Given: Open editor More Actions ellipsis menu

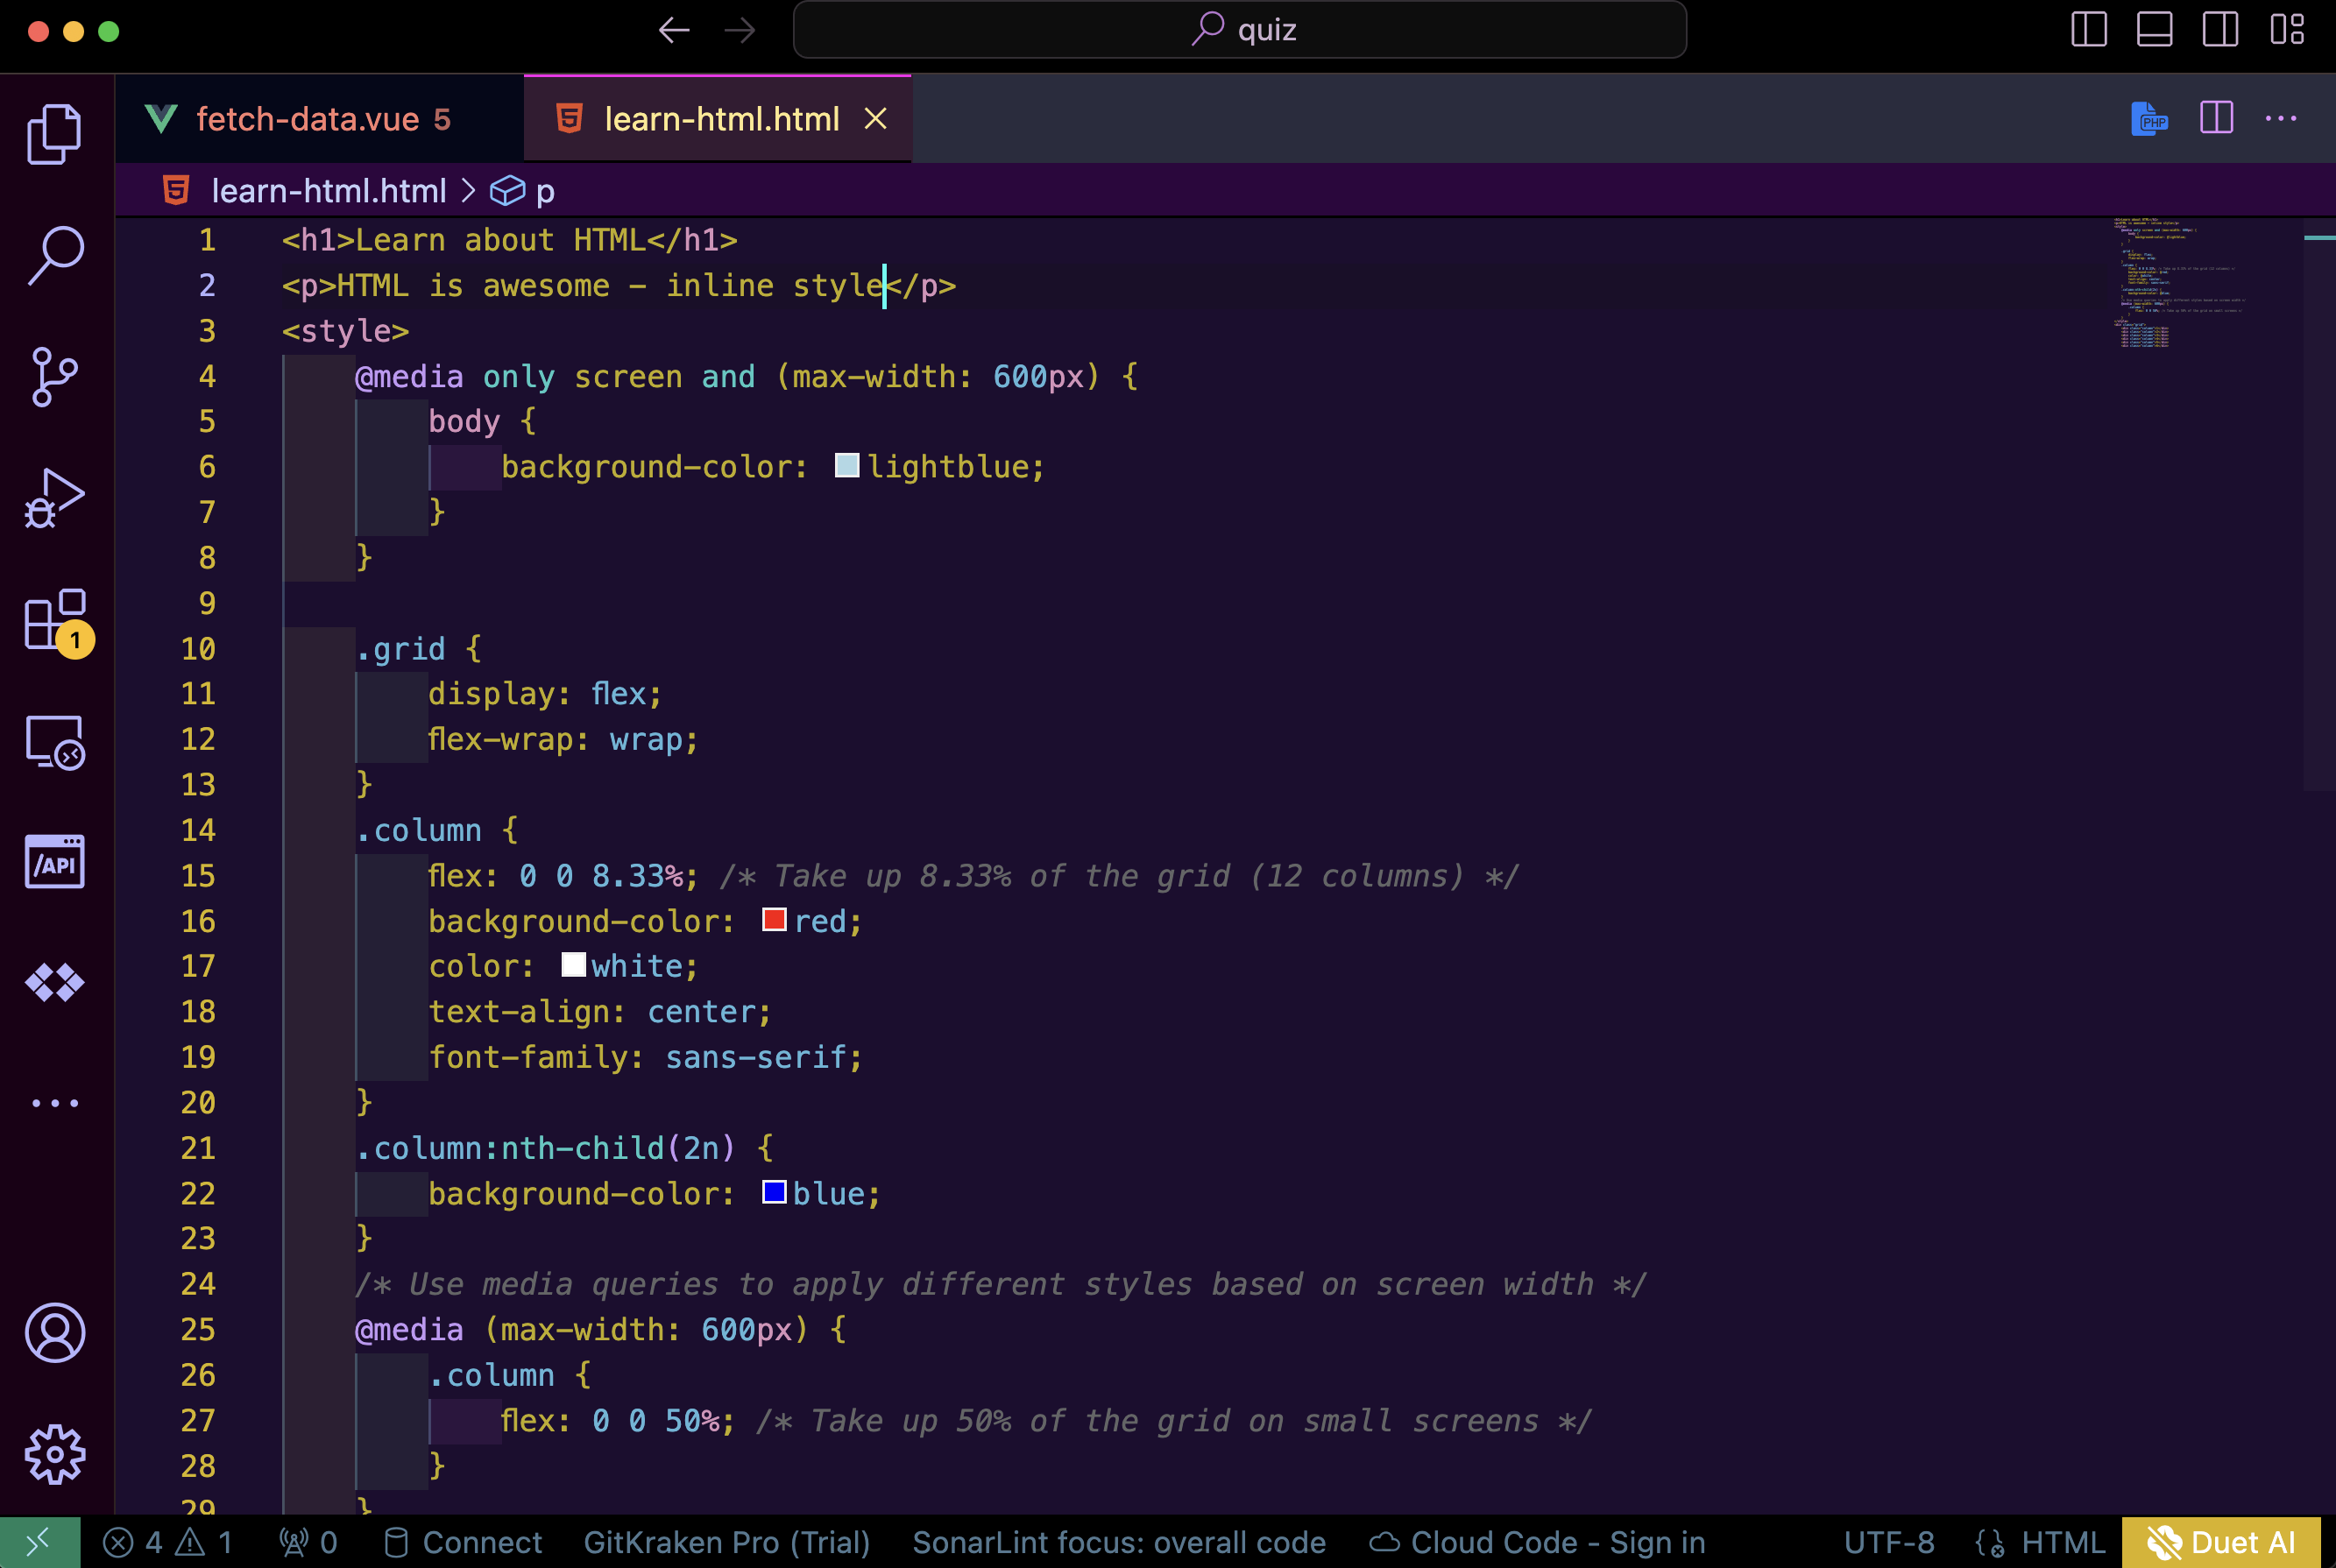Looking at the screenshot, I should coord(2281,119).
